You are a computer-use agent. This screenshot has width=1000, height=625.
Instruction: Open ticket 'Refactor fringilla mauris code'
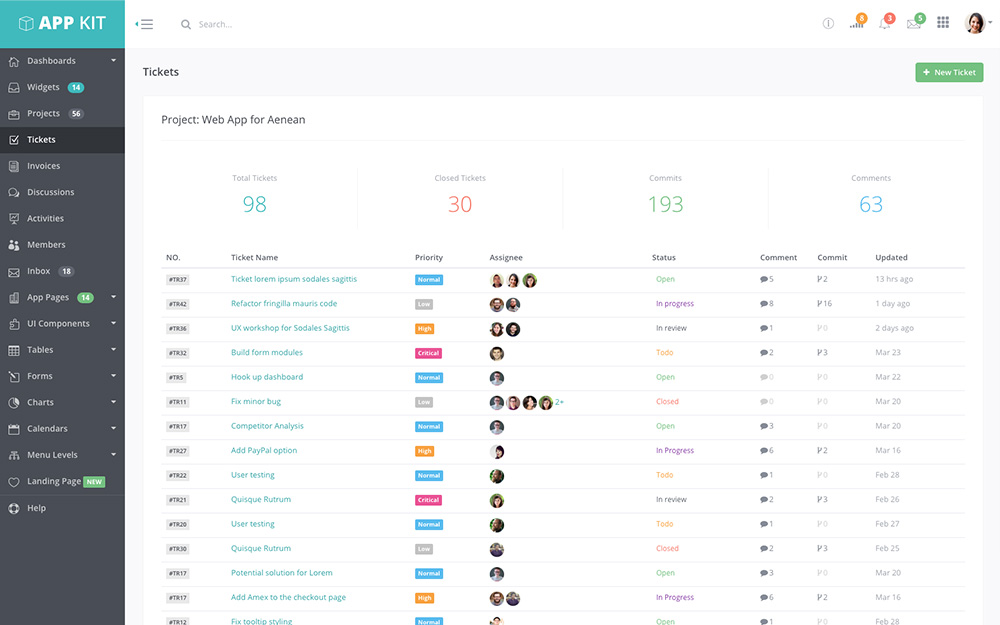pos(284,304)
